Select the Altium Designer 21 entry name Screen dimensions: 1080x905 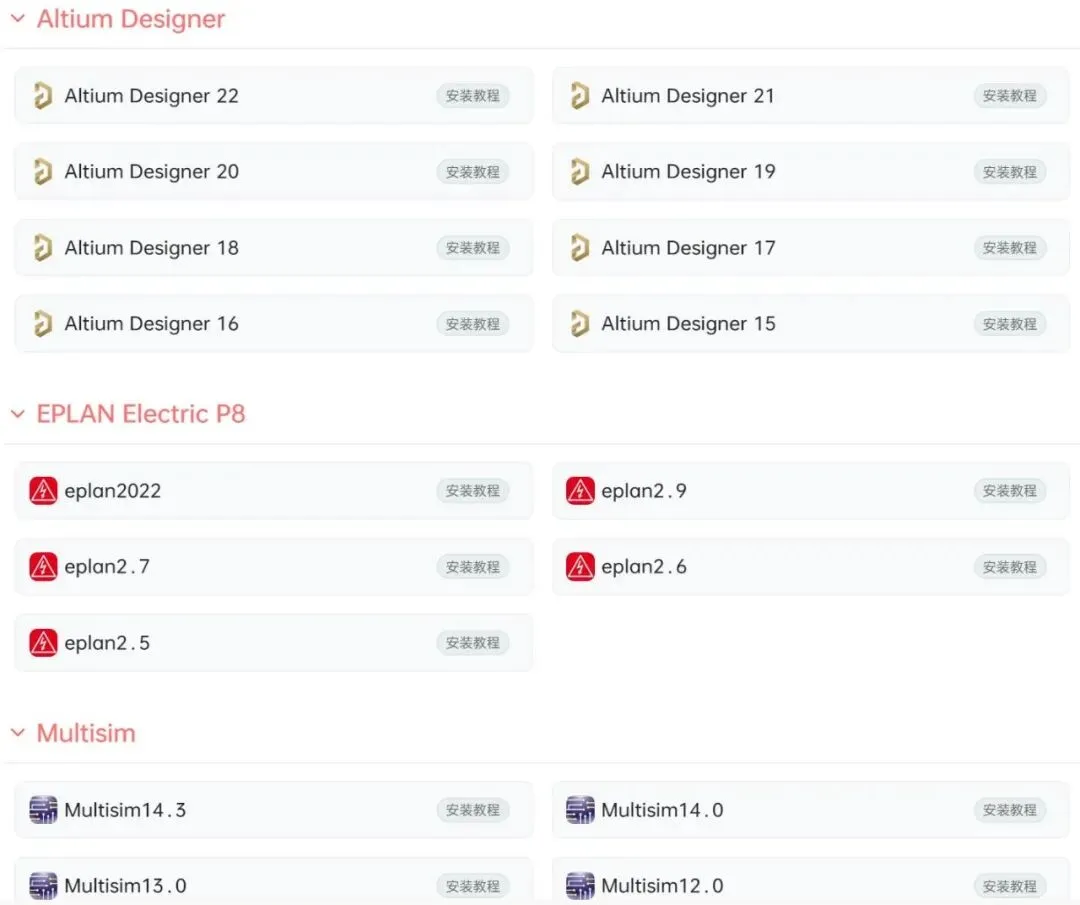(x=688, y=96)
